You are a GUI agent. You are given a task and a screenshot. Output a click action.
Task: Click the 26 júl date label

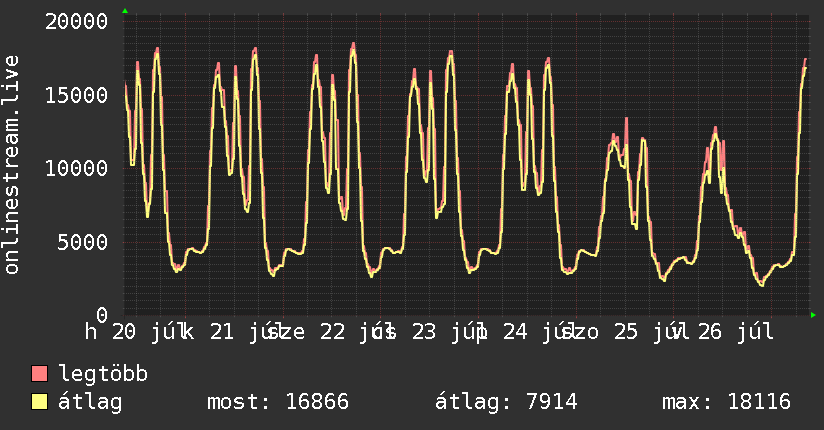(736, 332)
